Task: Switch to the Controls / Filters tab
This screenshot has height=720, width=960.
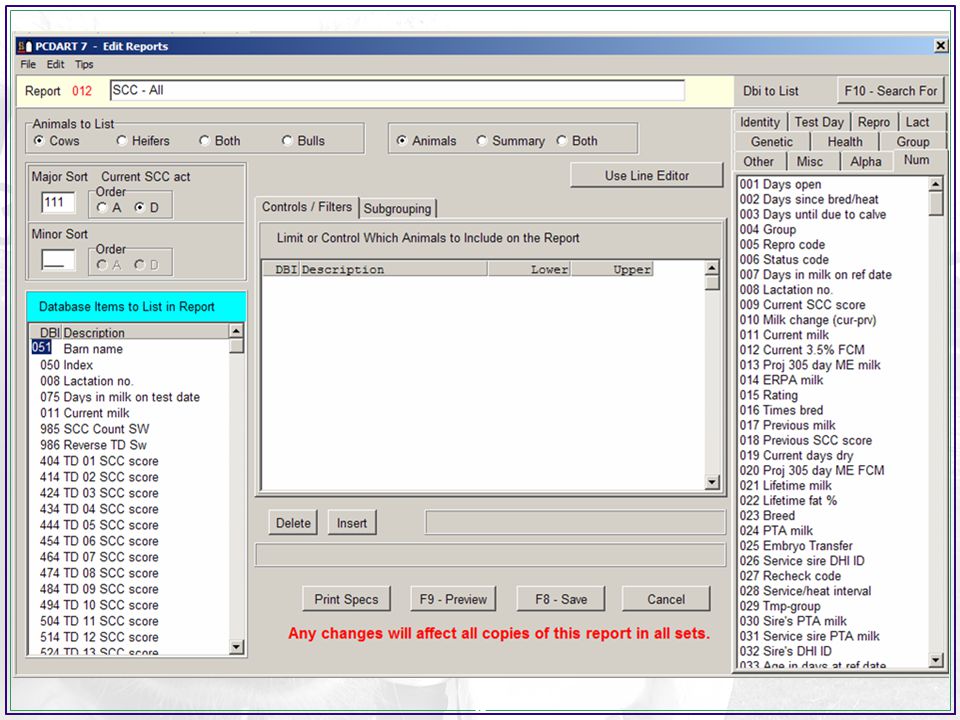Action: 307,207
